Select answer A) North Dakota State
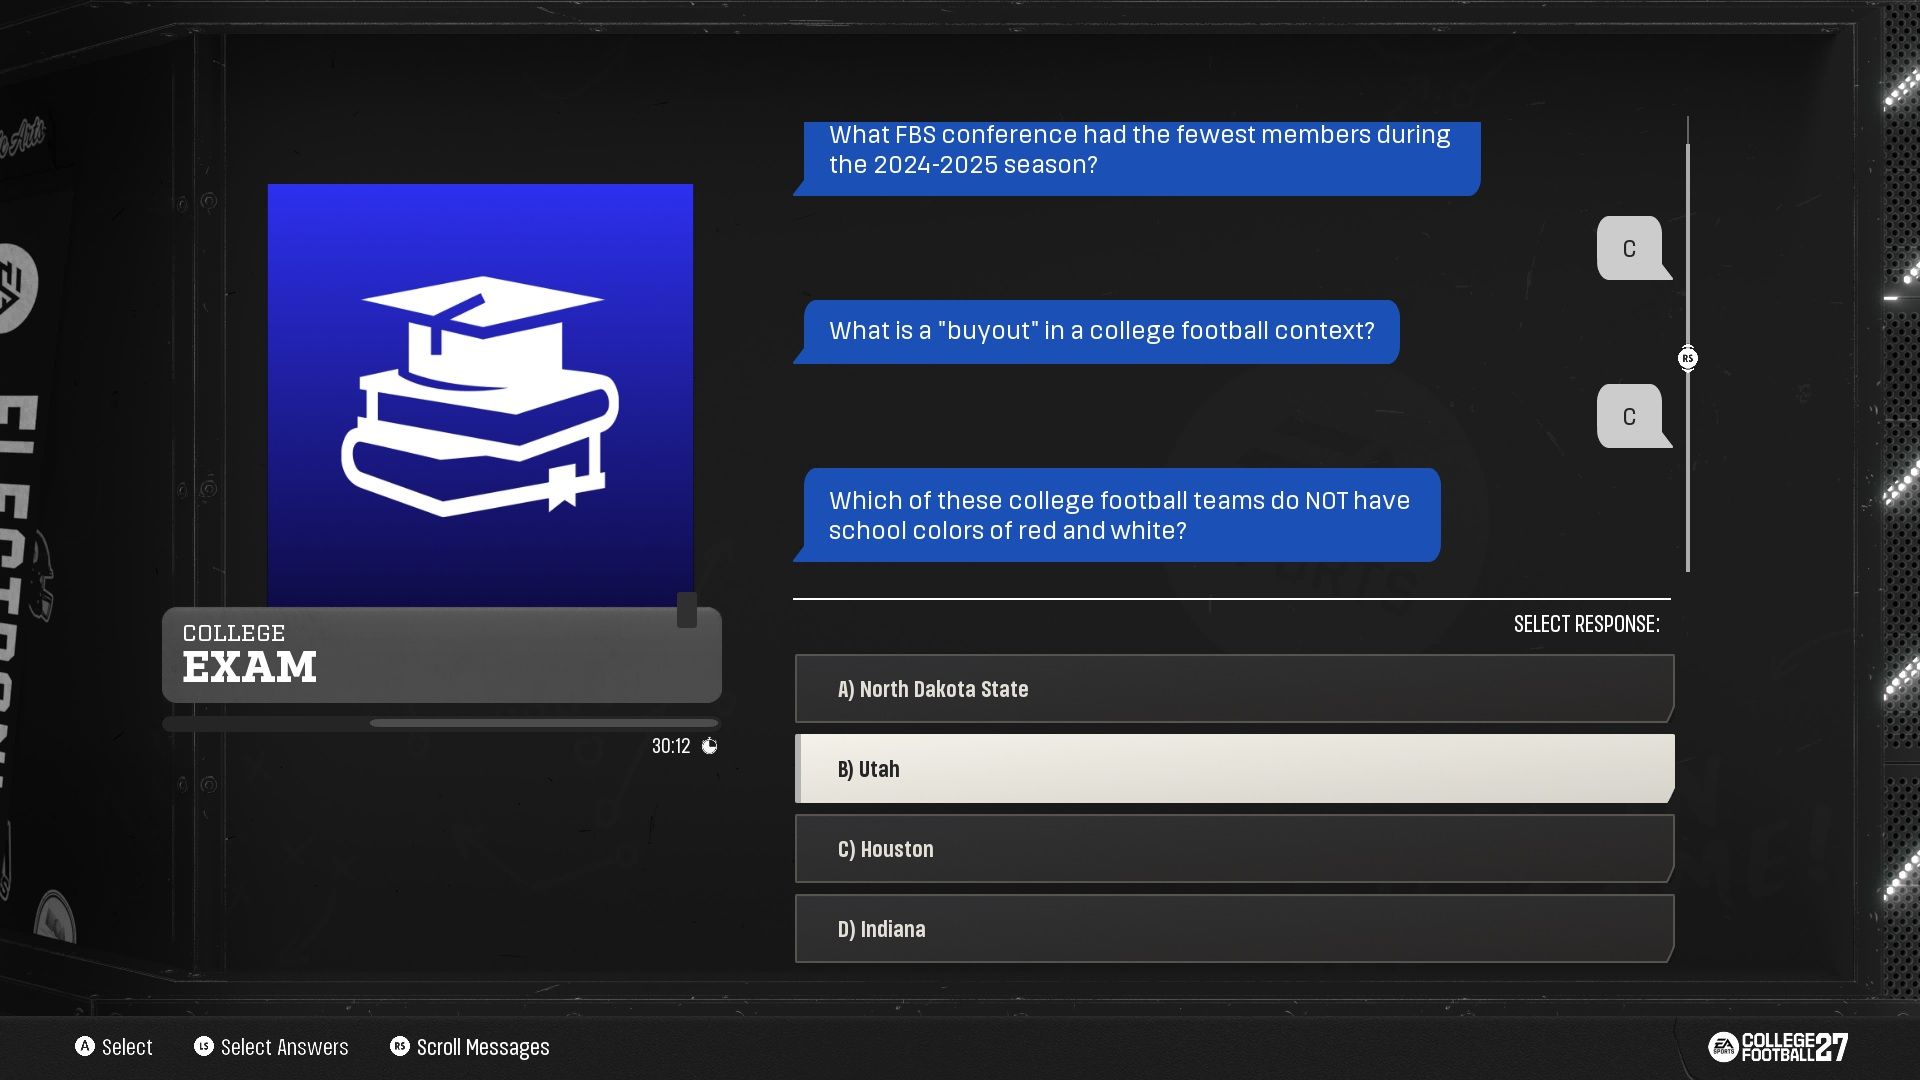1920x1080 pixels. (x=1234, y=689)
